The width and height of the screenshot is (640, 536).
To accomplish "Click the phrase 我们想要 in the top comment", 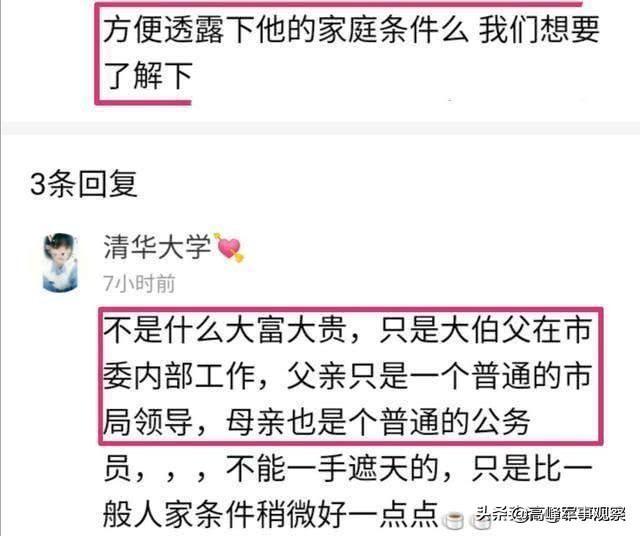I will click(x=538, y=29).
